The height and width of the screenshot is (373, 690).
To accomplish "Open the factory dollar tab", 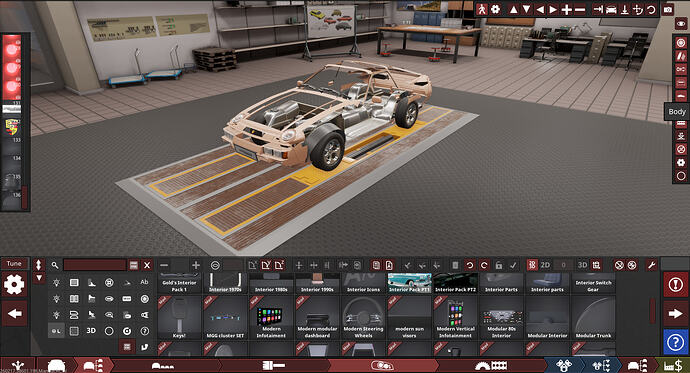I will [x=673, y=365].
